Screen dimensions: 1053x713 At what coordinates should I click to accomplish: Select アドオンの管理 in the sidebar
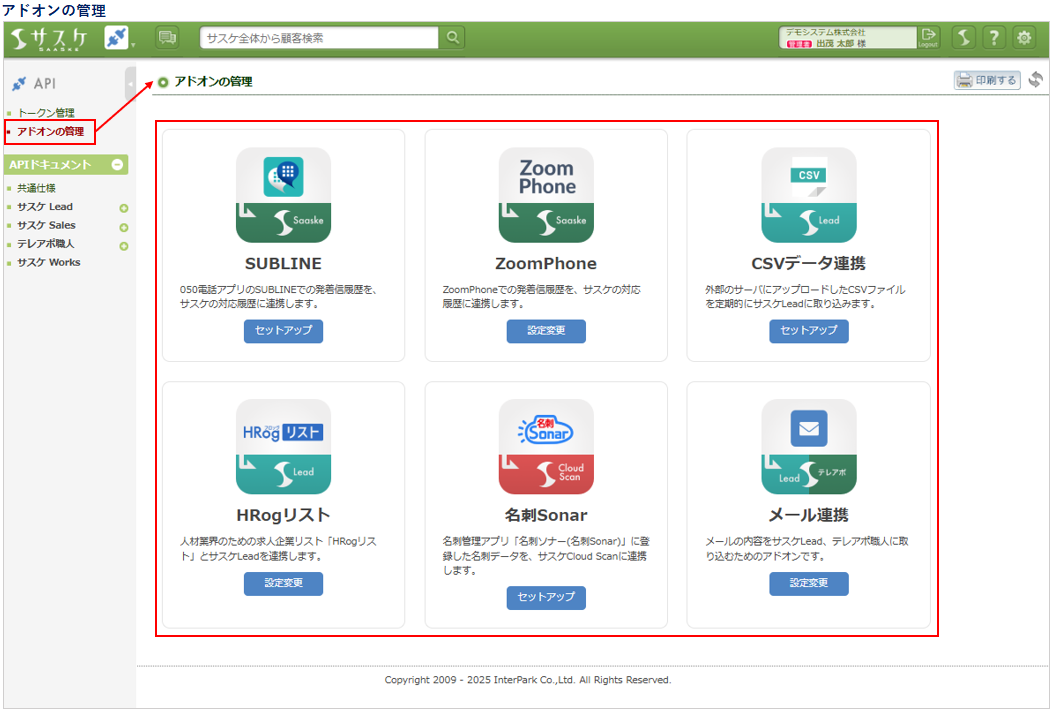pyautogui.click(x=50, y=132)
